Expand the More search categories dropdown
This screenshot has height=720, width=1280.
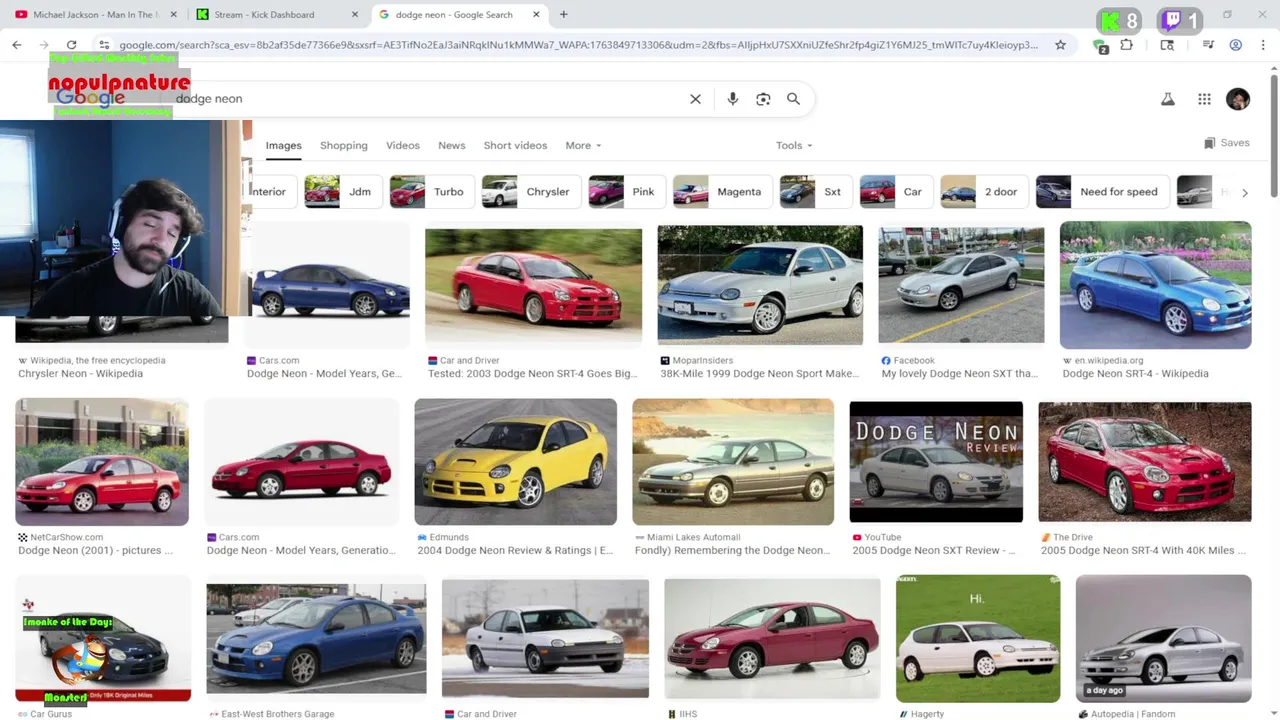click(x=583, y=145)
